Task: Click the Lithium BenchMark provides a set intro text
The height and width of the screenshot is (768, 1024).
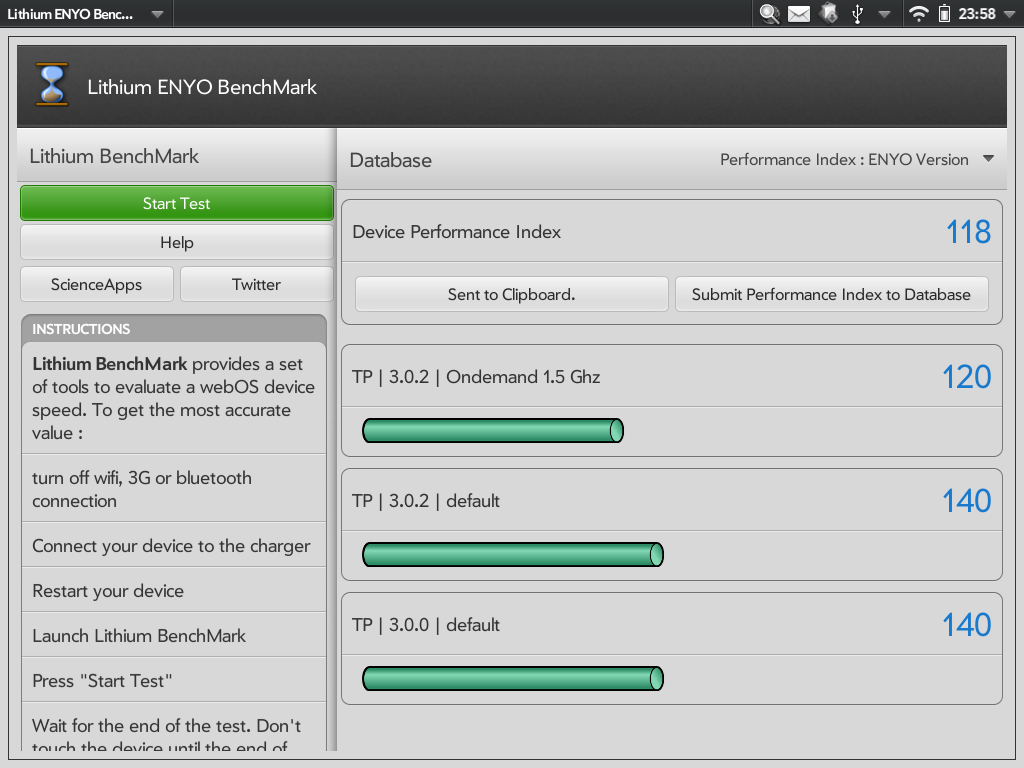Action: coord(174,398)
